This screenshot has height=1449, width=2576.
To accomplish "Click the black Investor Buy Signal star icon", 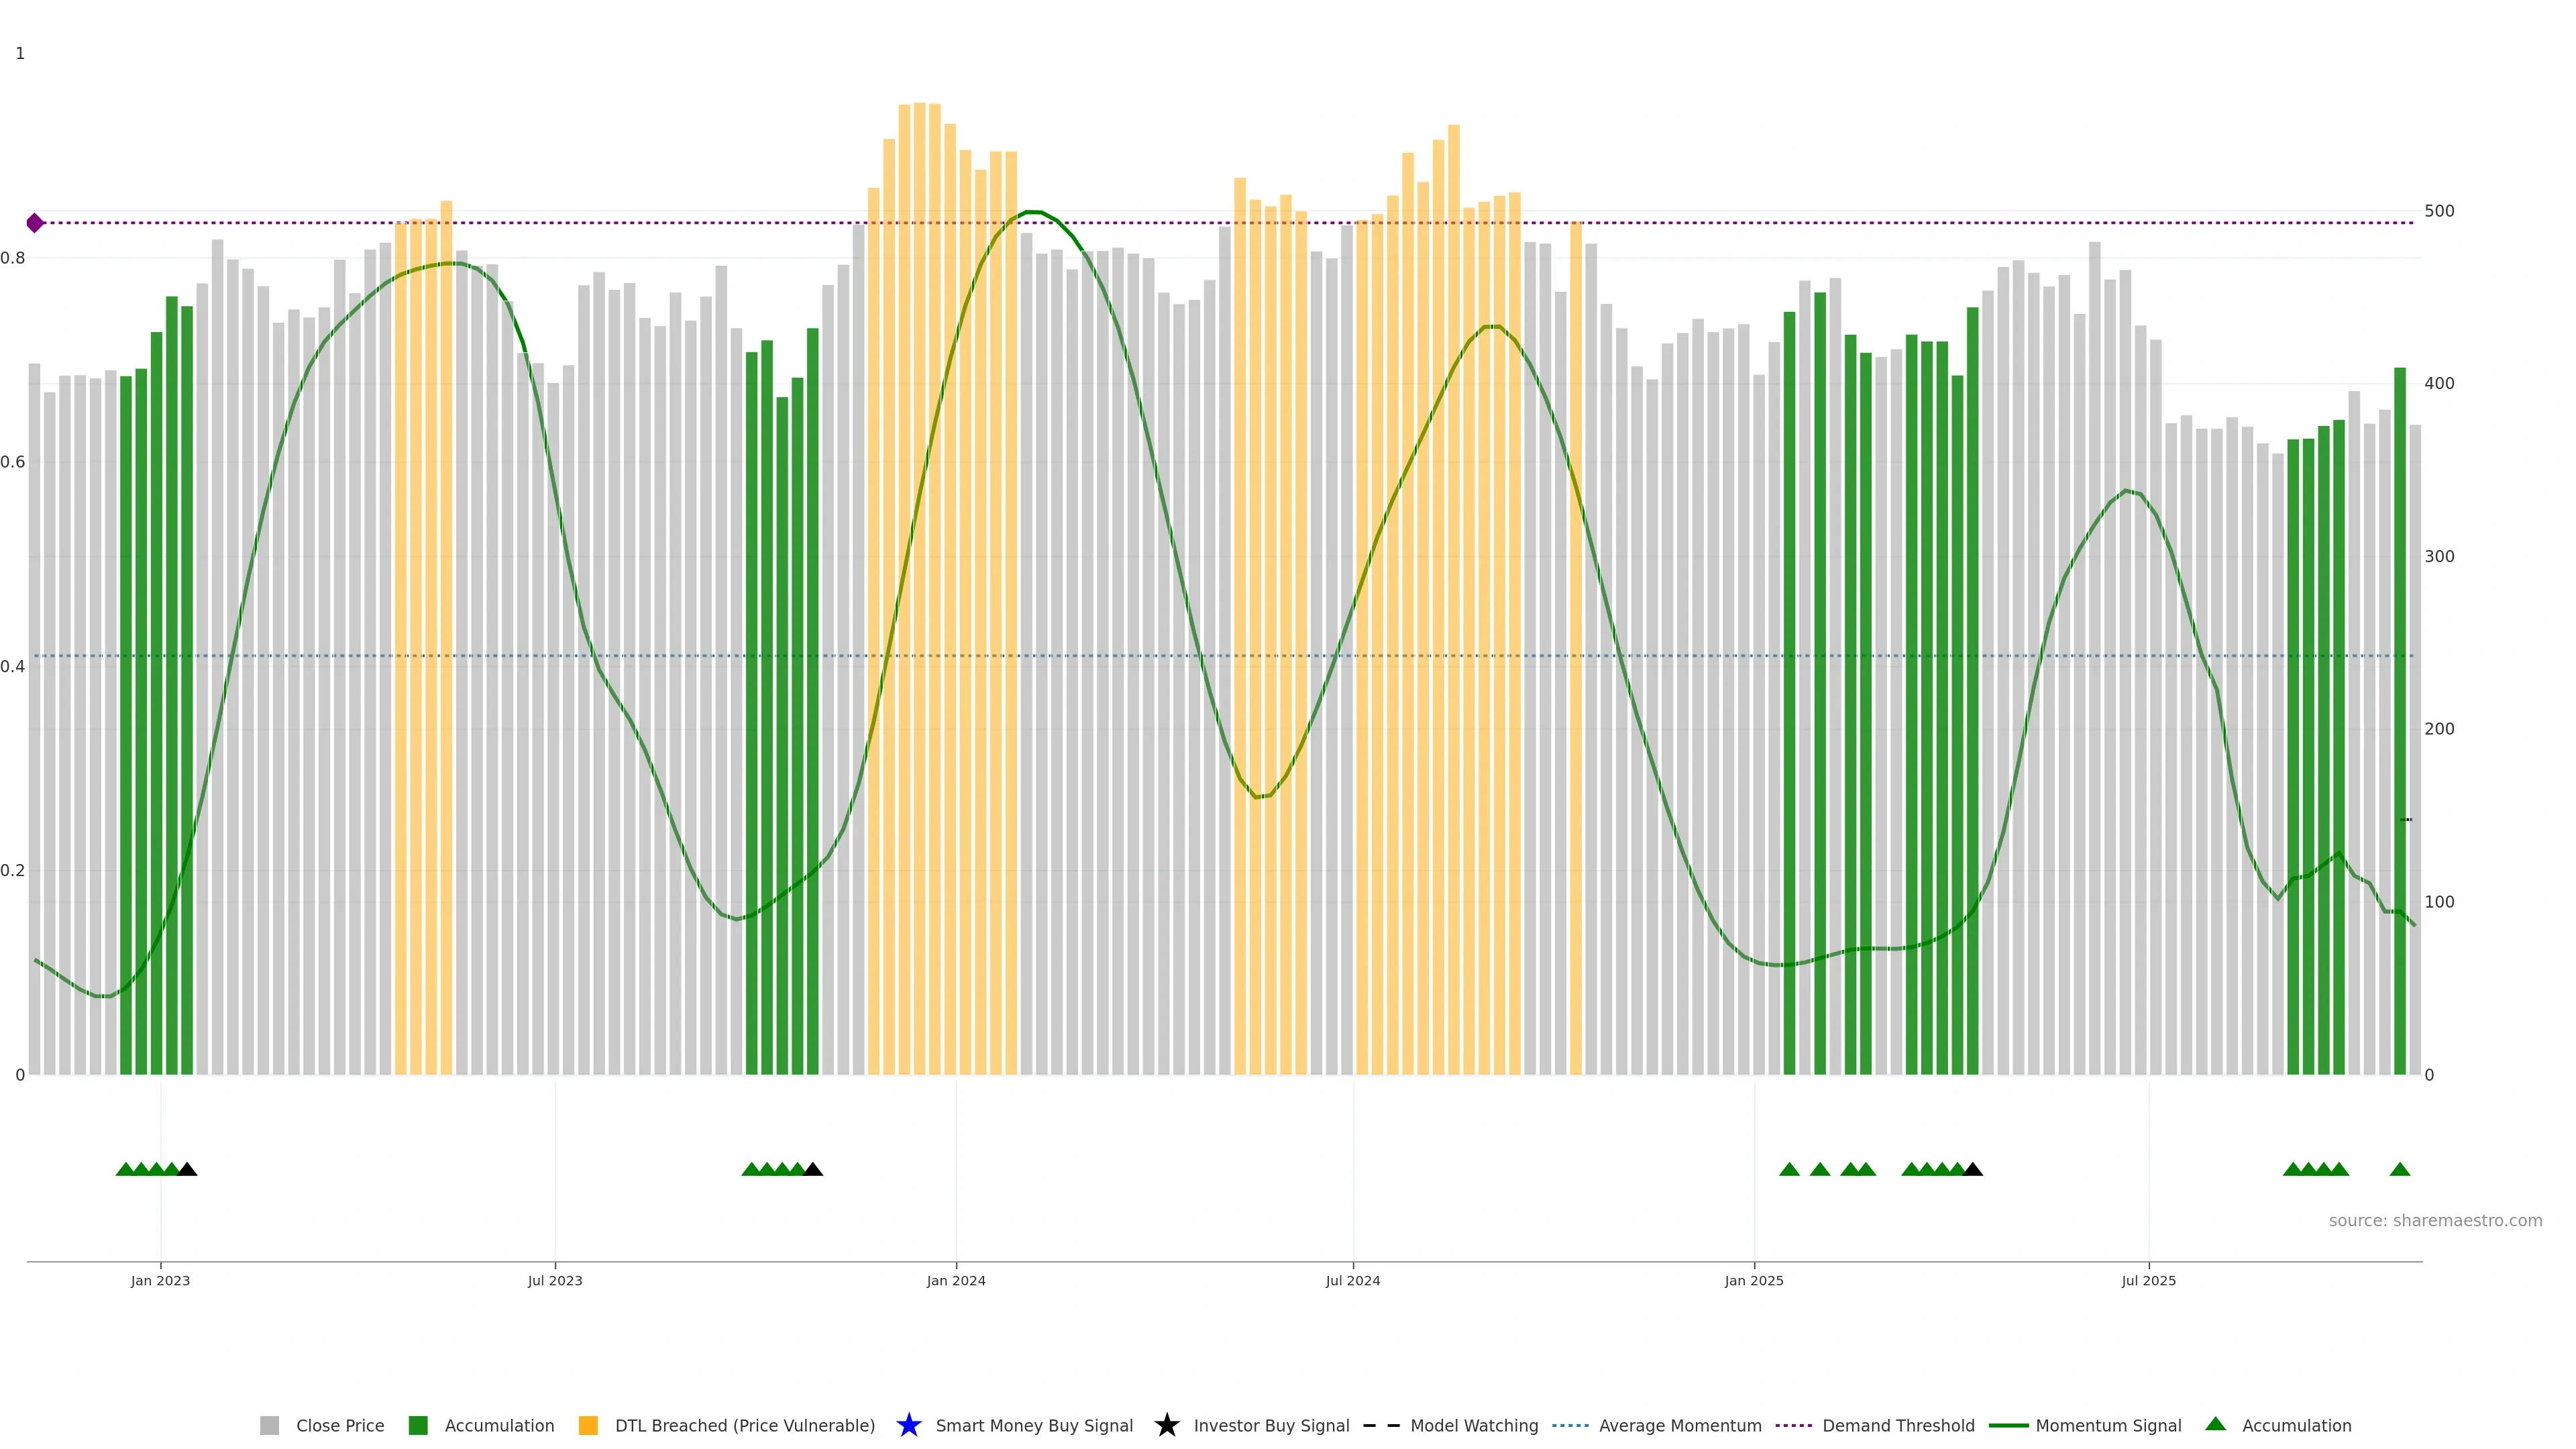I will pyautogui.click(x=1166, y=1425).
